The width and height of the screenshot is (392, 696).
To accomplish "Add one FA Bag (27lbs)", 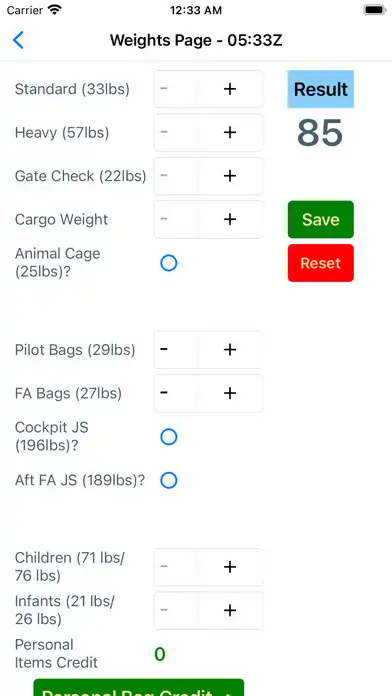I will tap(230, 393).
